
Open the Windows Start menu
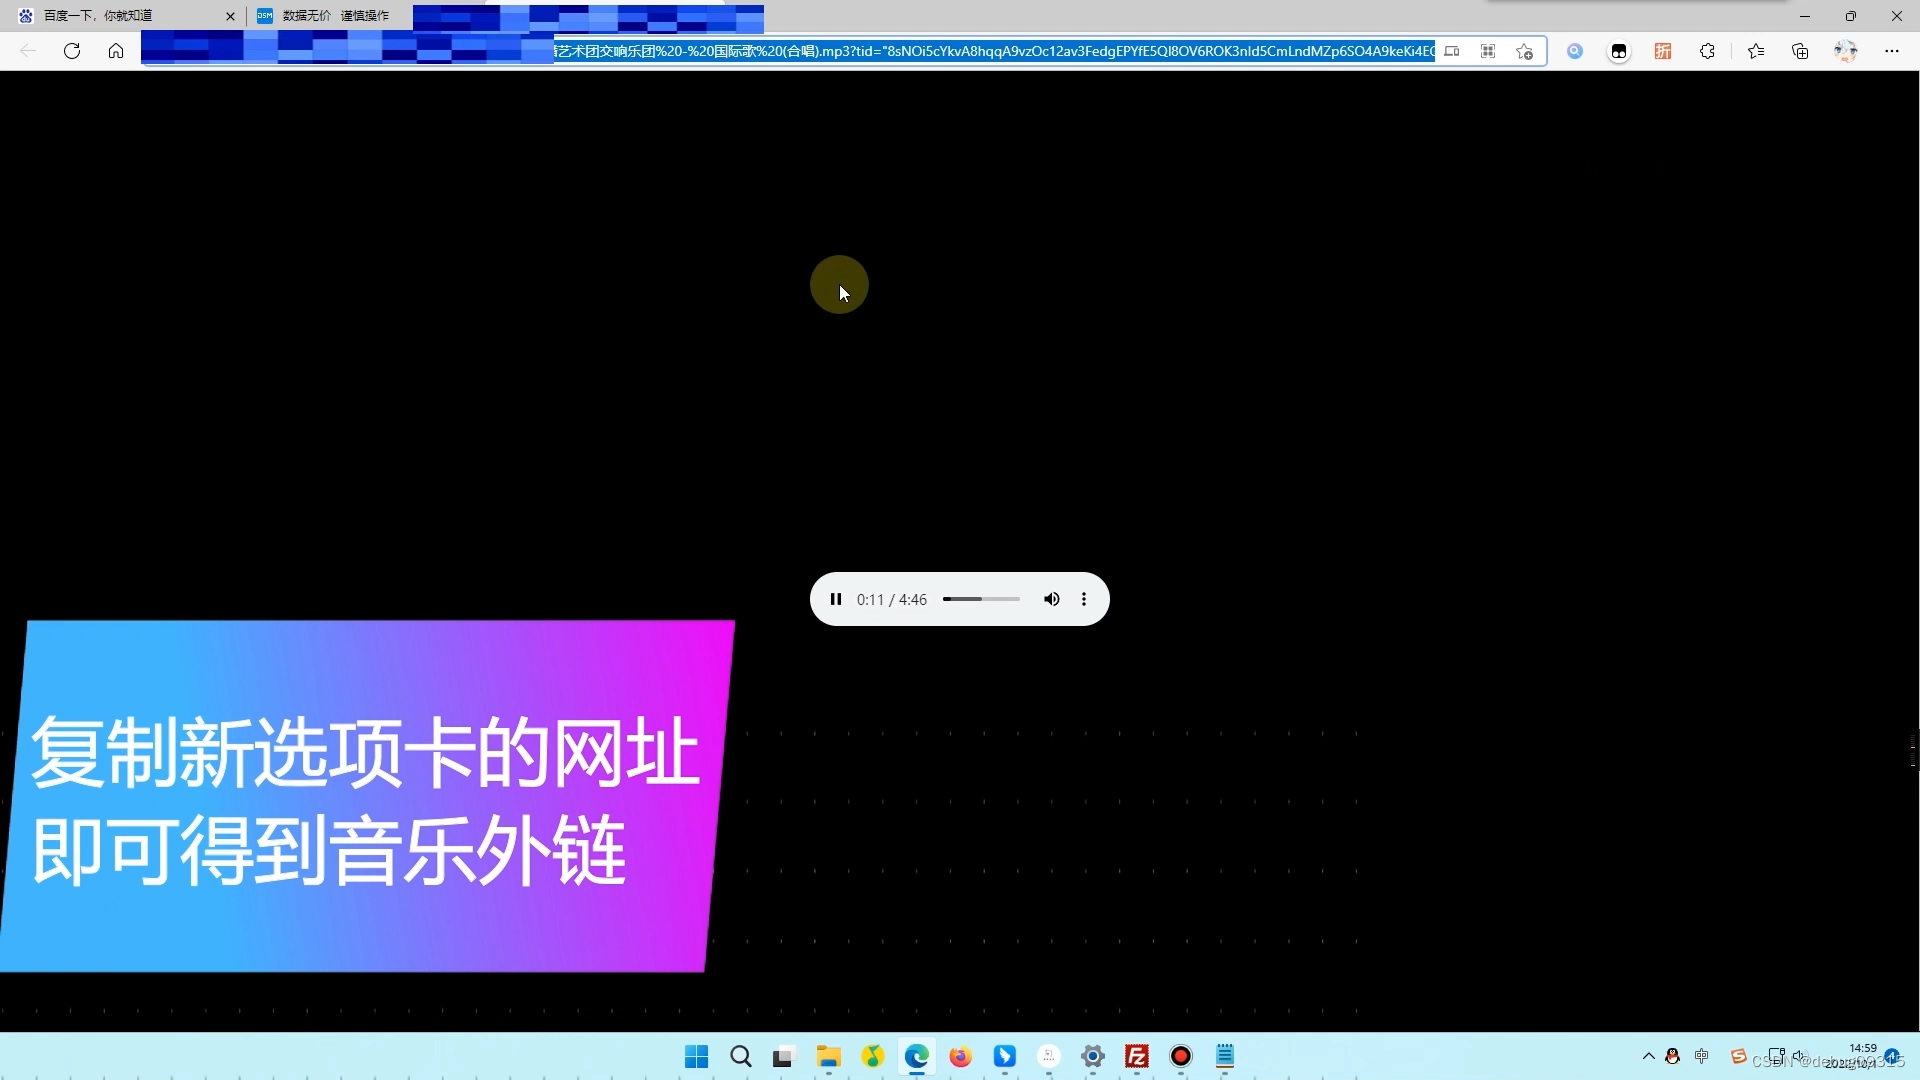[697, 1056]
